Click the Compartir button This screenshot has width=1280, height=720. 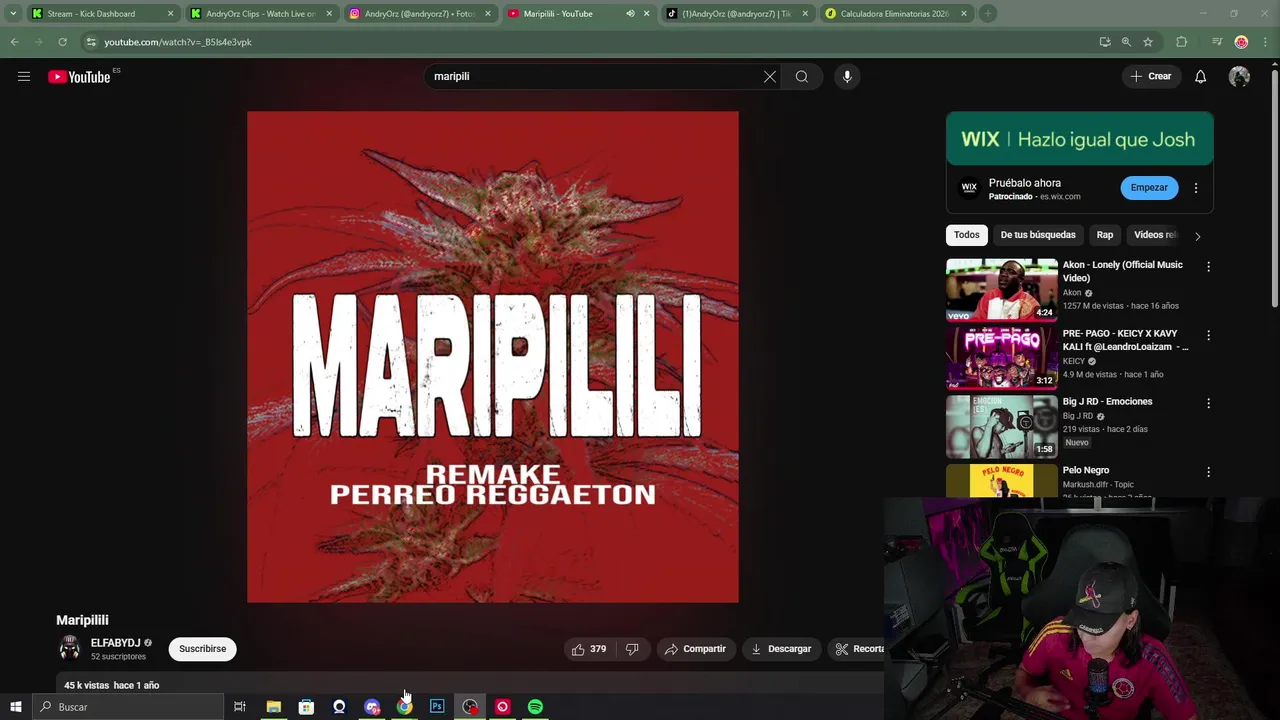click(696, 649)
